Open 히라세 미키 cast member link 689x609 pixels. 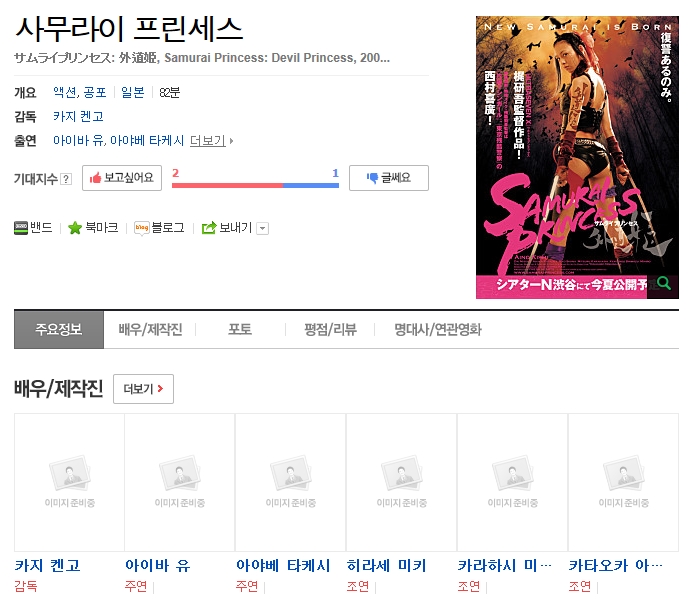386,566
